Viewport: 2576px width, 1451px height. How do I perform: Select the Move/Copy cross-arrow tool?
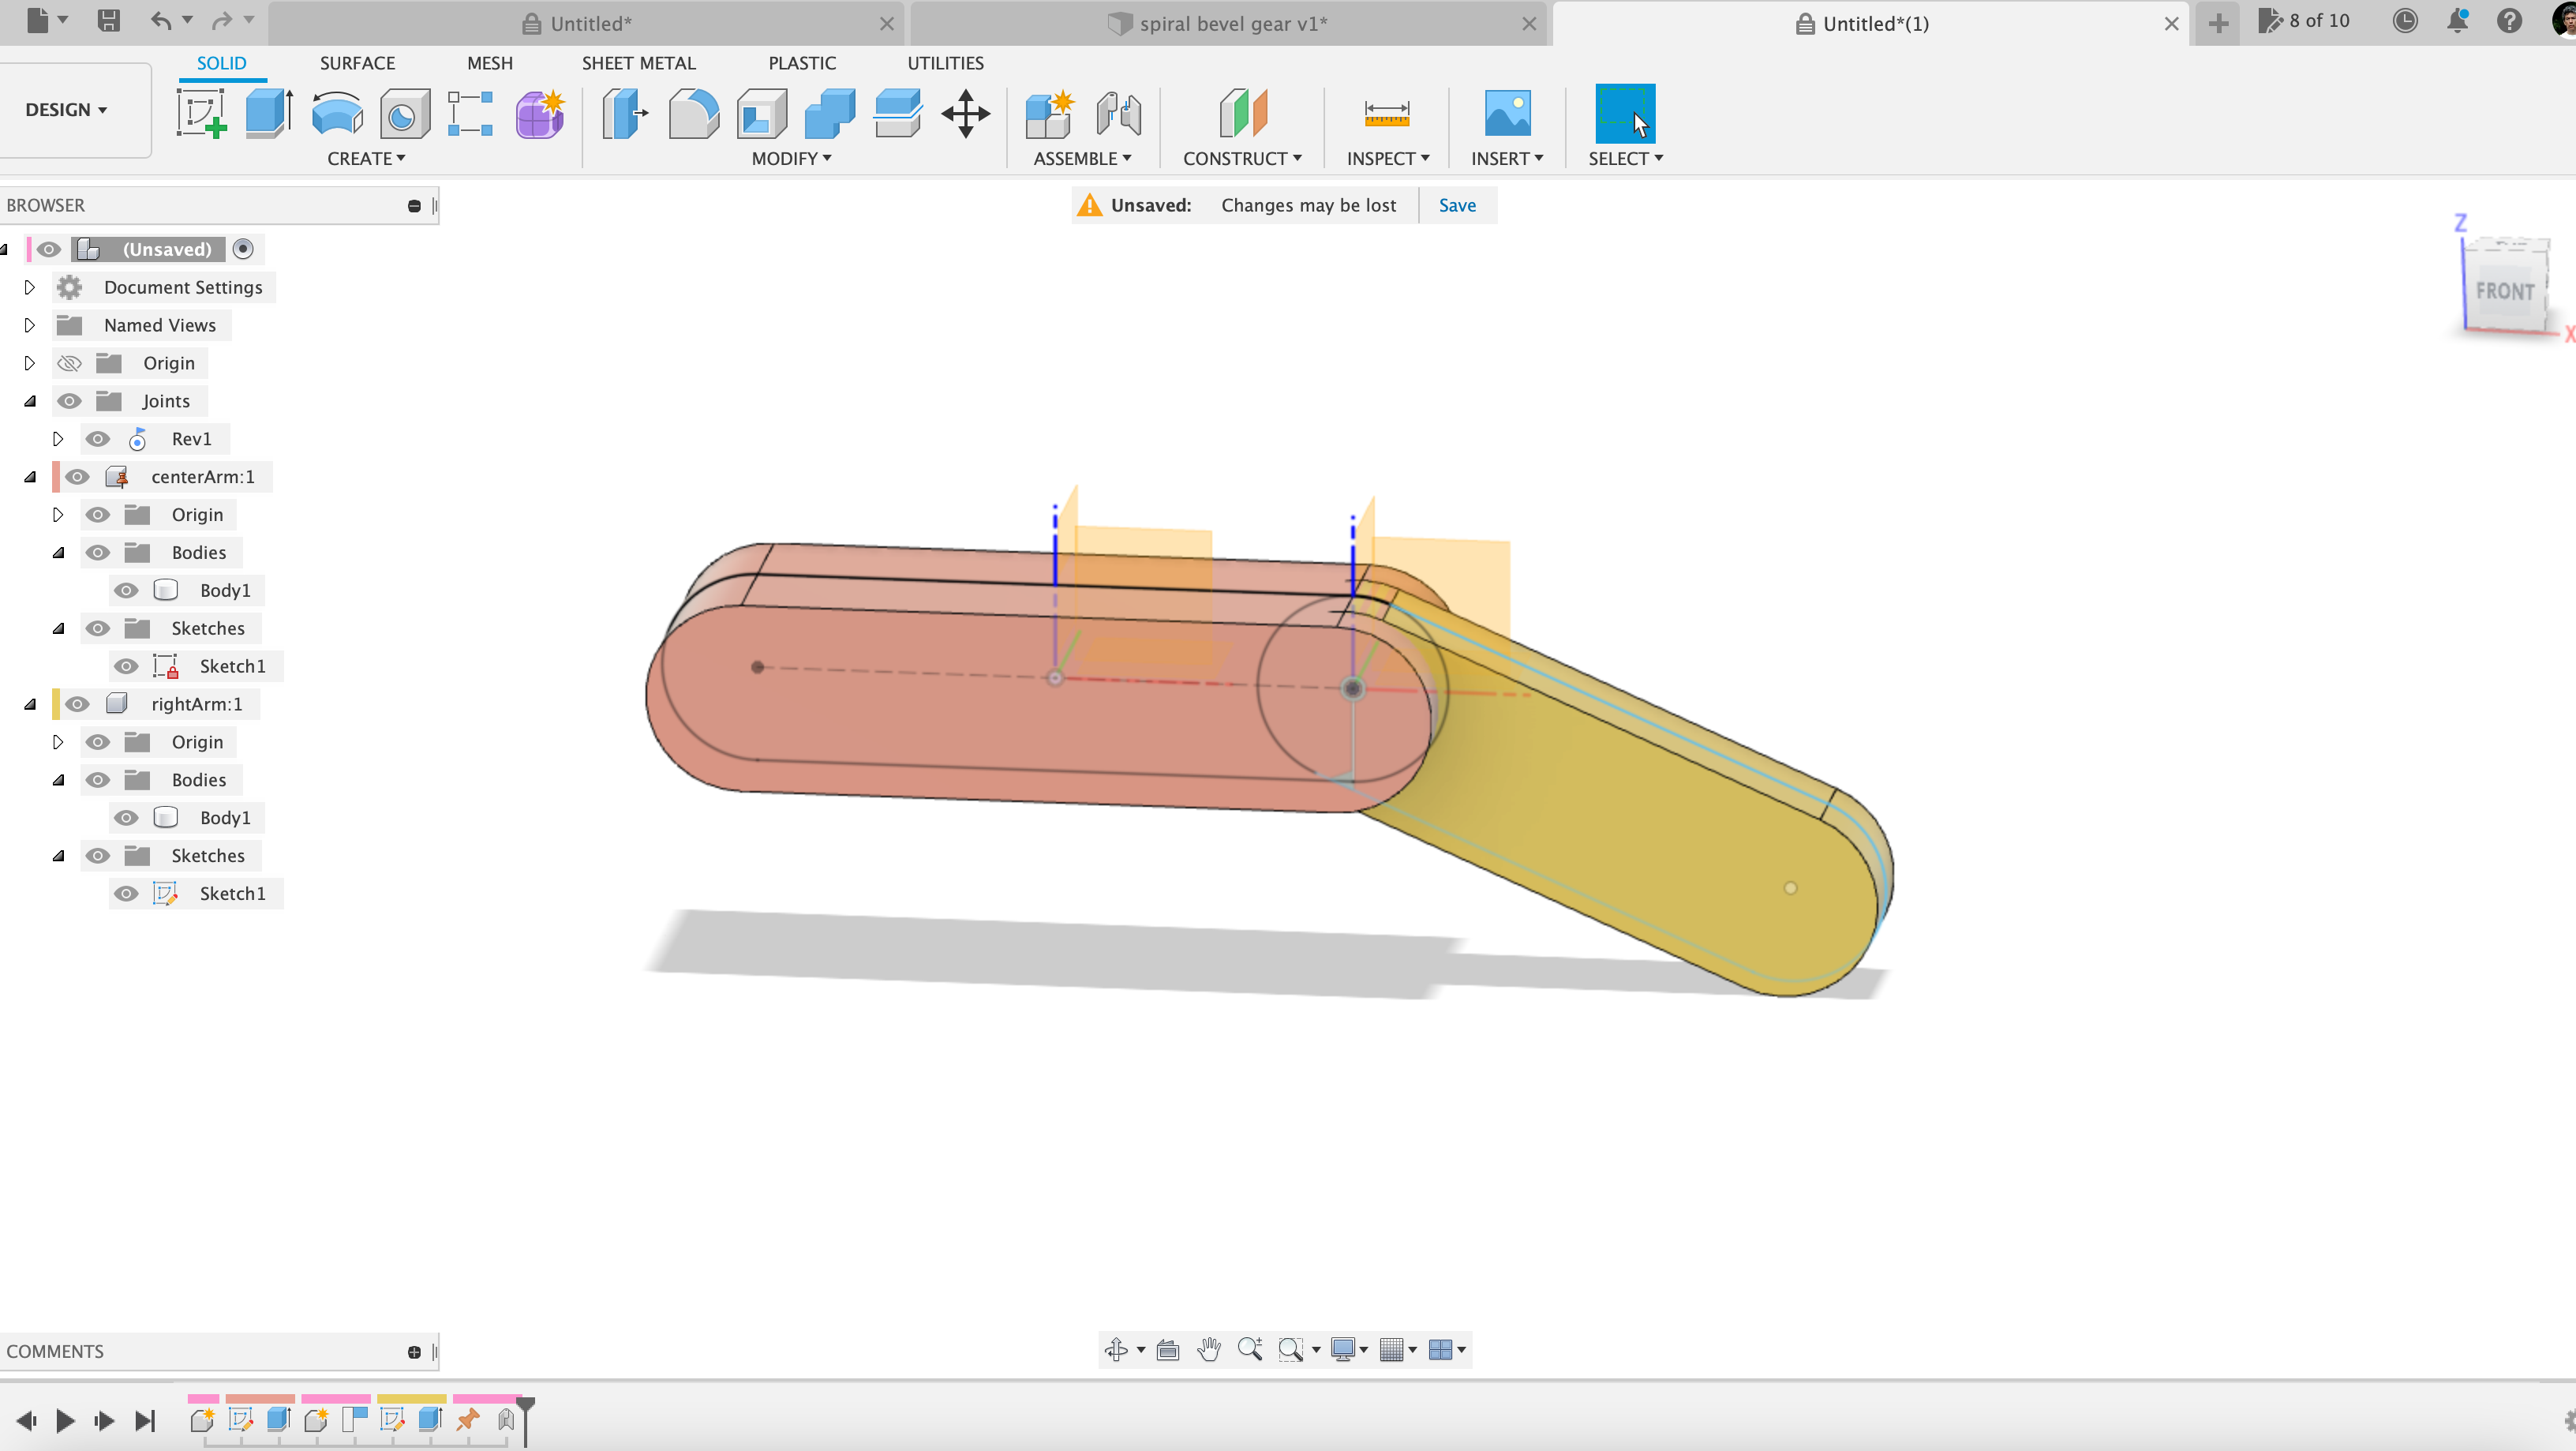pos(965,113)
